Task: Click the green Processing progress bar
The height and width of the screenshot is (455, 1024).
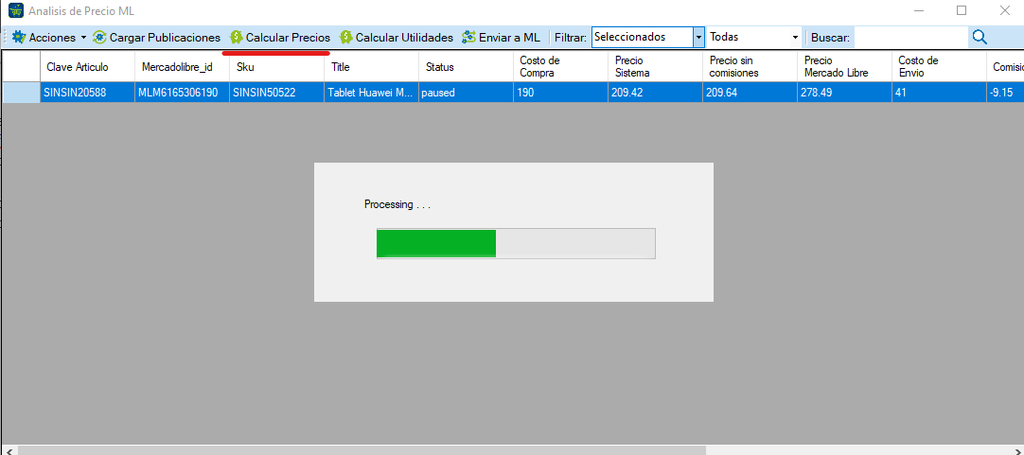Action: point(436,243)
